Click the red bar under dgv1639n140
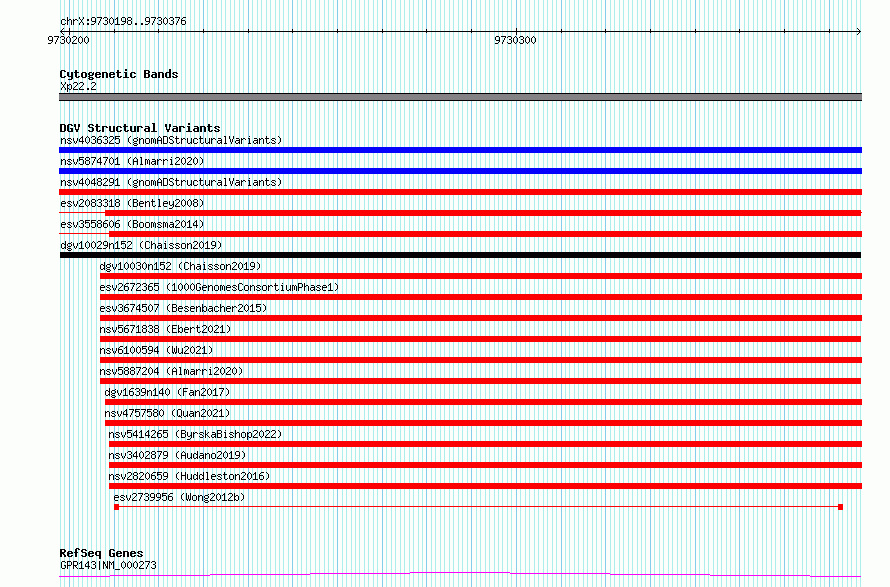The width and height of the screenshot is (890, 587). pyautogui.click(x=483, y=402)
